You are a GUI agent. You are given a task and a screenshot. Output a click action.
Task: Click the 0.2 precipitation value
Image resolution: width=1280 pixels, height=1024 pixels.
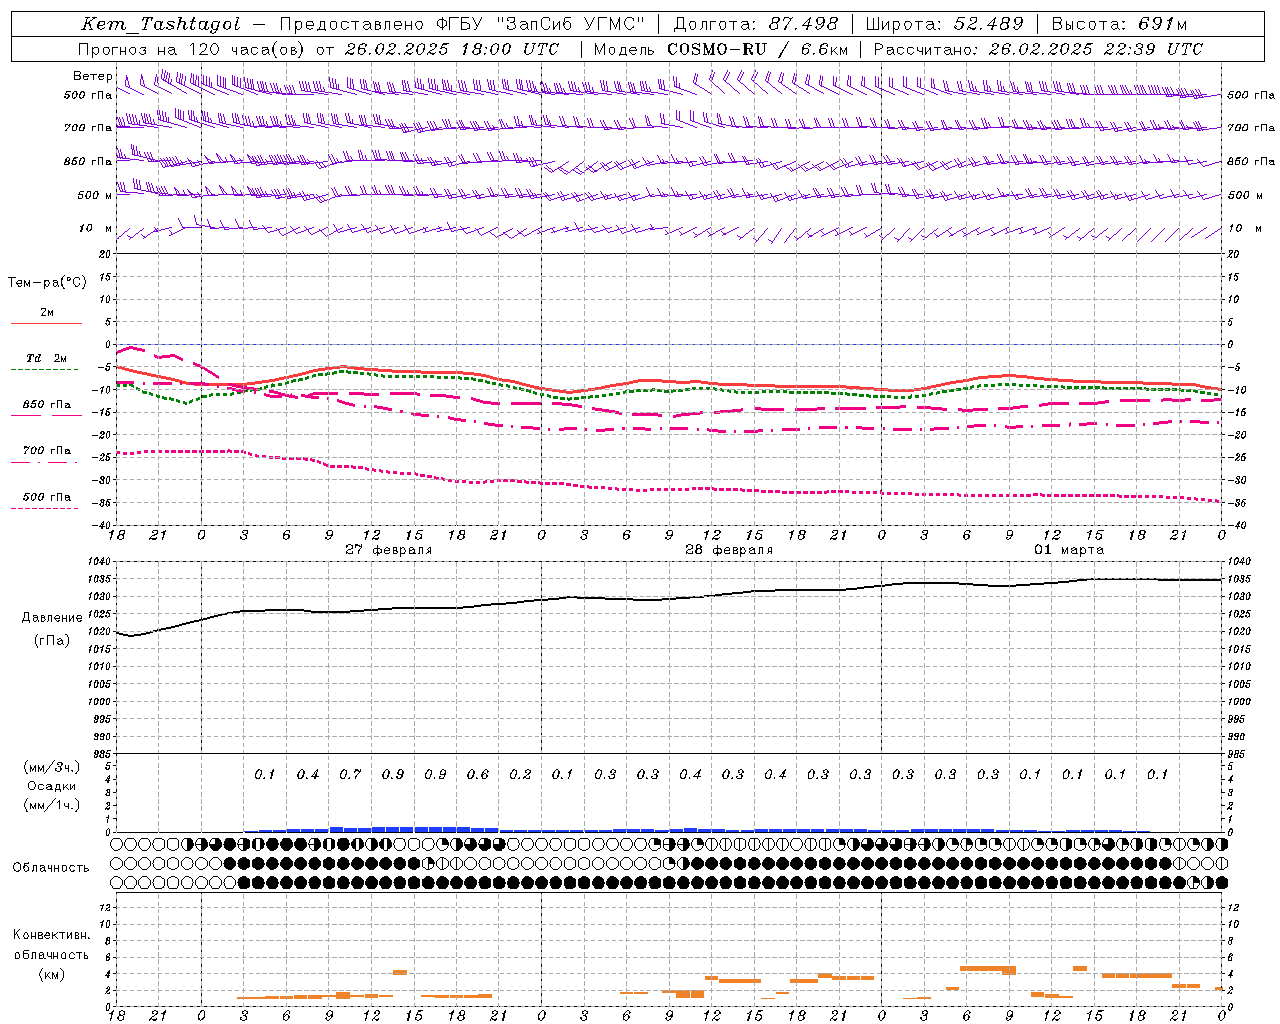coord(520,775)
